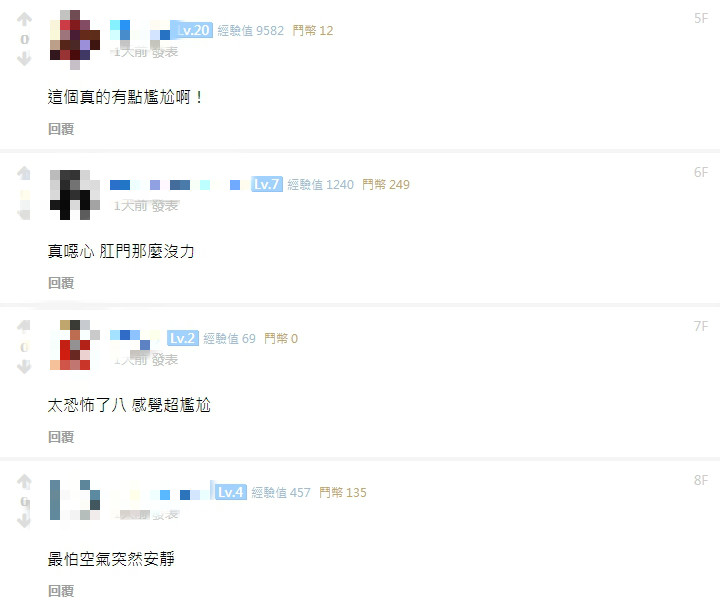Upvote the 8F comment
The width and height of the screenshot is (720, 609).
pyautogui.click(x=24, y=481)
